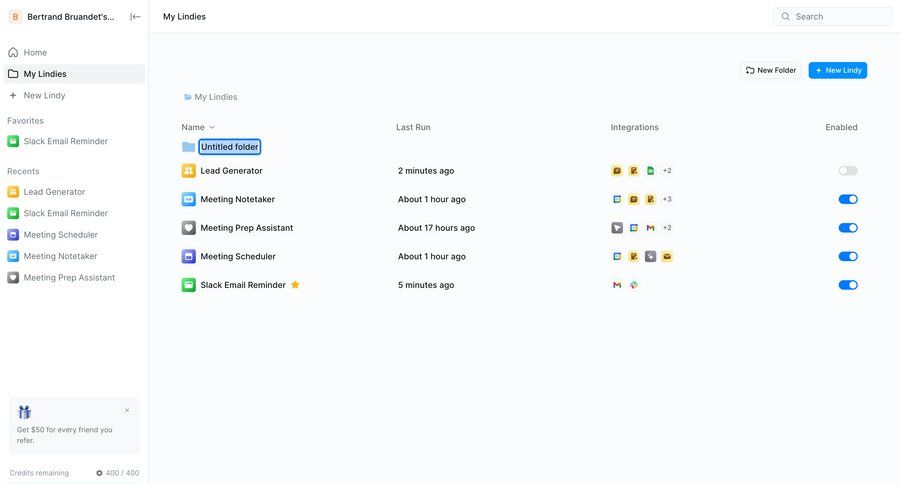The width and height of the screenshot is (900, 484).
Task: Open the Bertrand Bruandet's workspace switcher
Action: tap(62, 17)
